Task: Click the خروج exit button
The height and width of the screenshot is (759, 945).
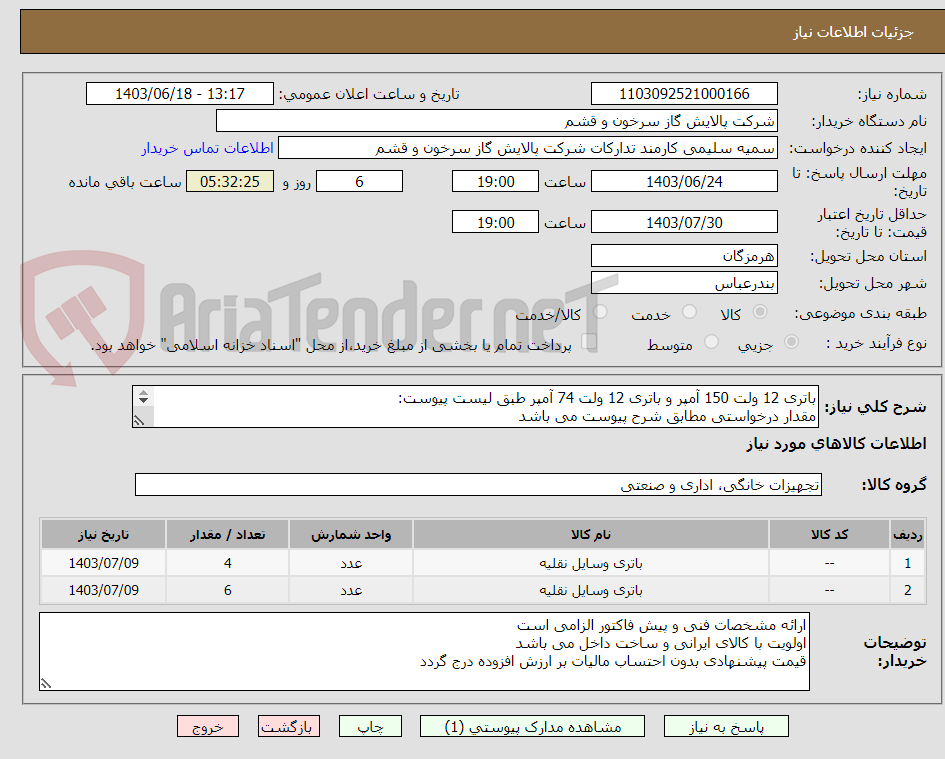Action: [208, 726]
